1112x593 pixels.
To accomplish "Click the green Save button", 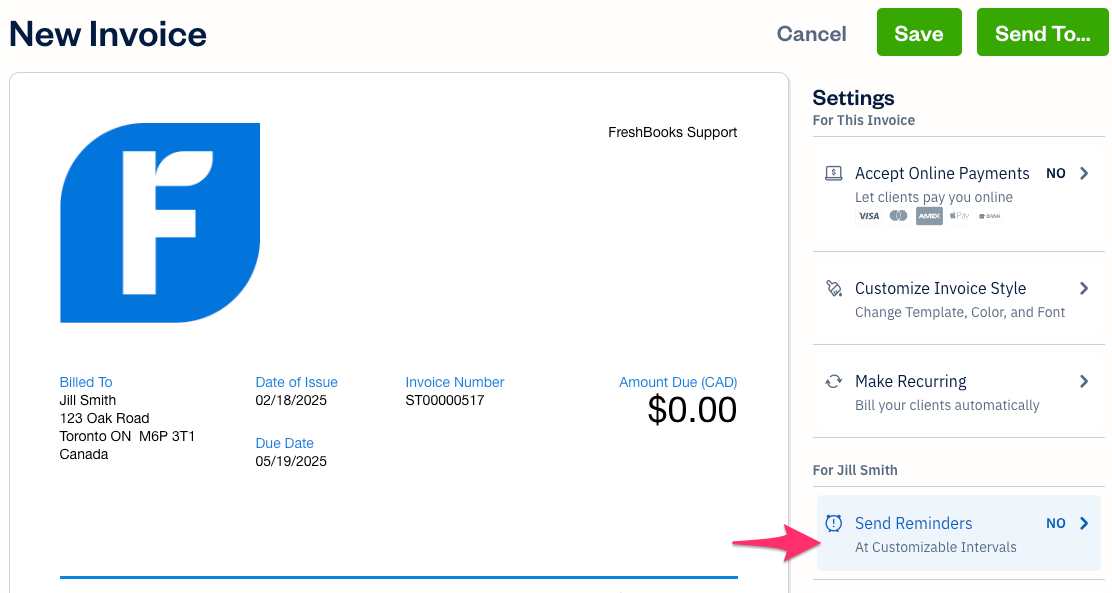I will tap(919, 33).
